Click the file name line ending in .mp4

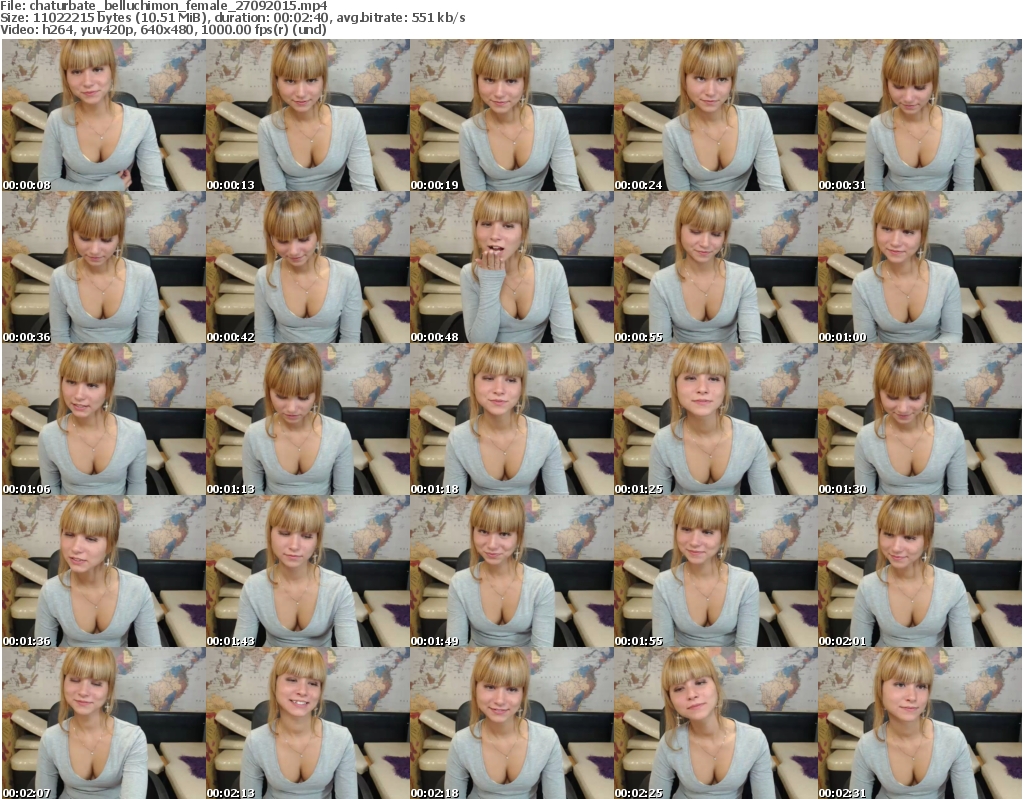164,5
